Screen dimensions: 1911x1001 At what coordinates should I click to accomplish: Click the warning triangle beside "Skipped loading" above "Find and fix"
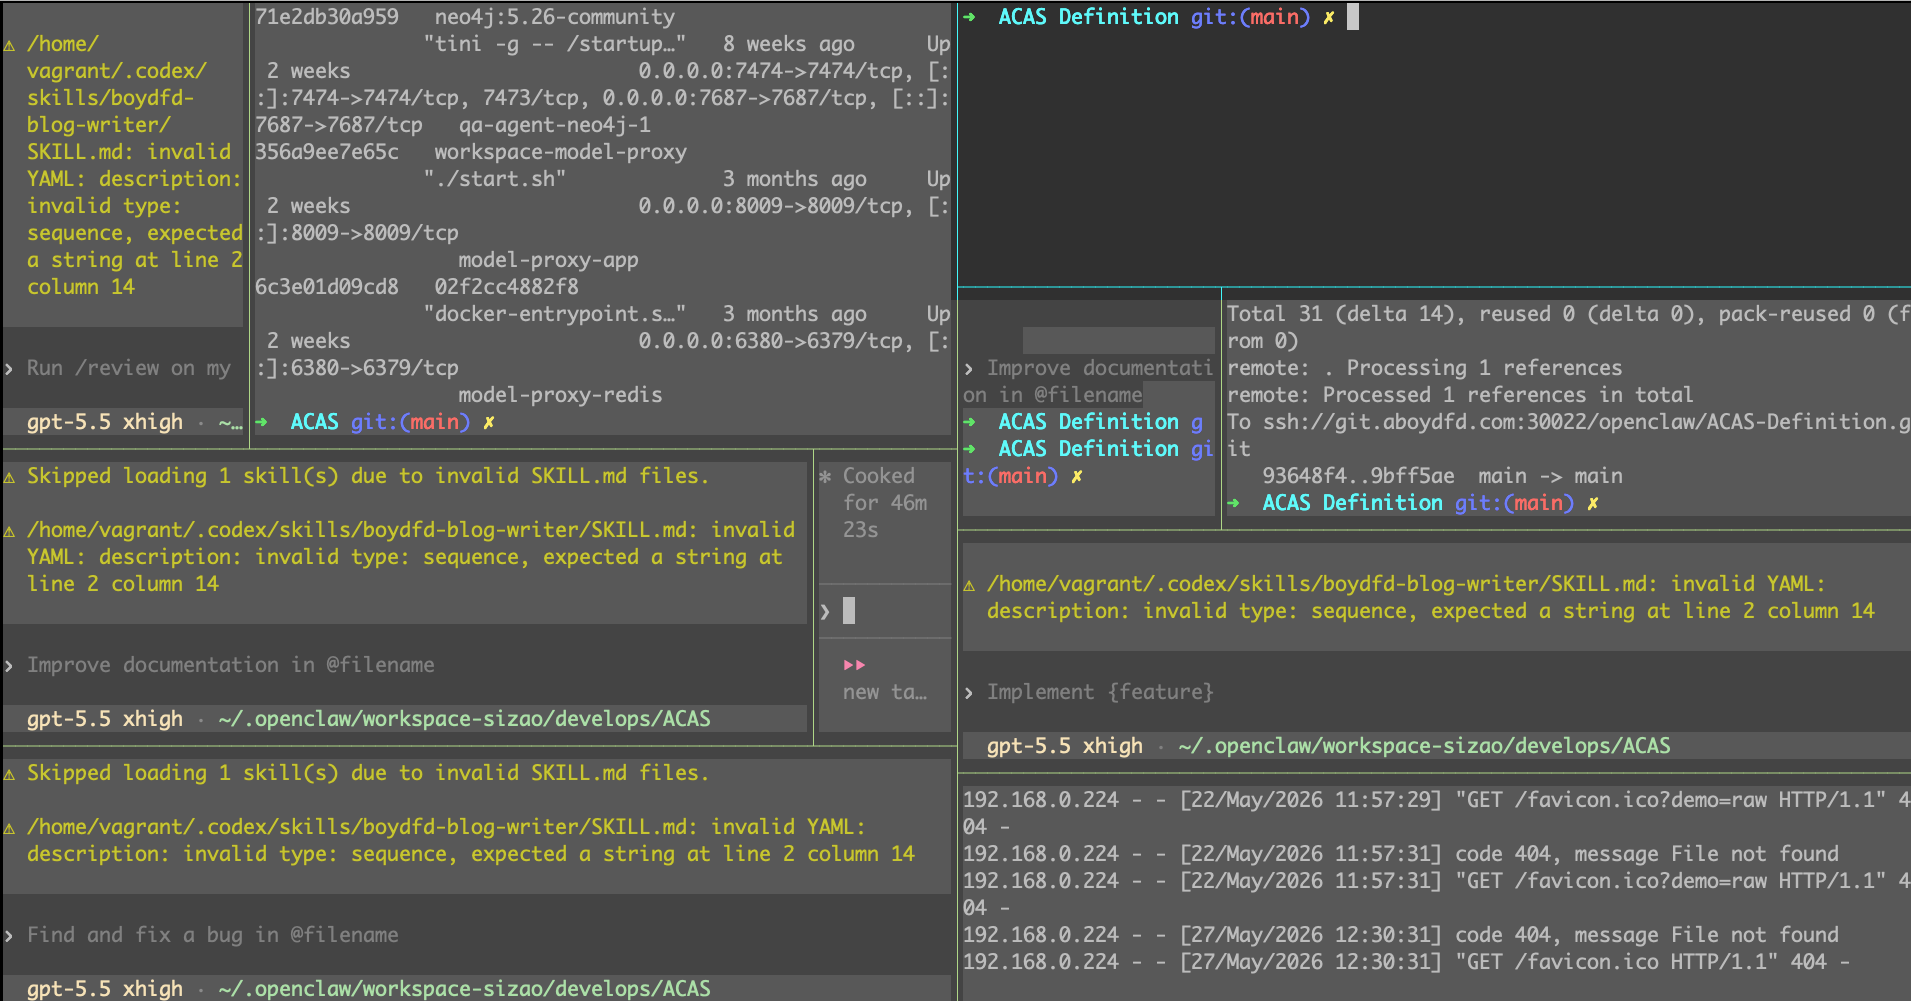click(x=9, y=774)
